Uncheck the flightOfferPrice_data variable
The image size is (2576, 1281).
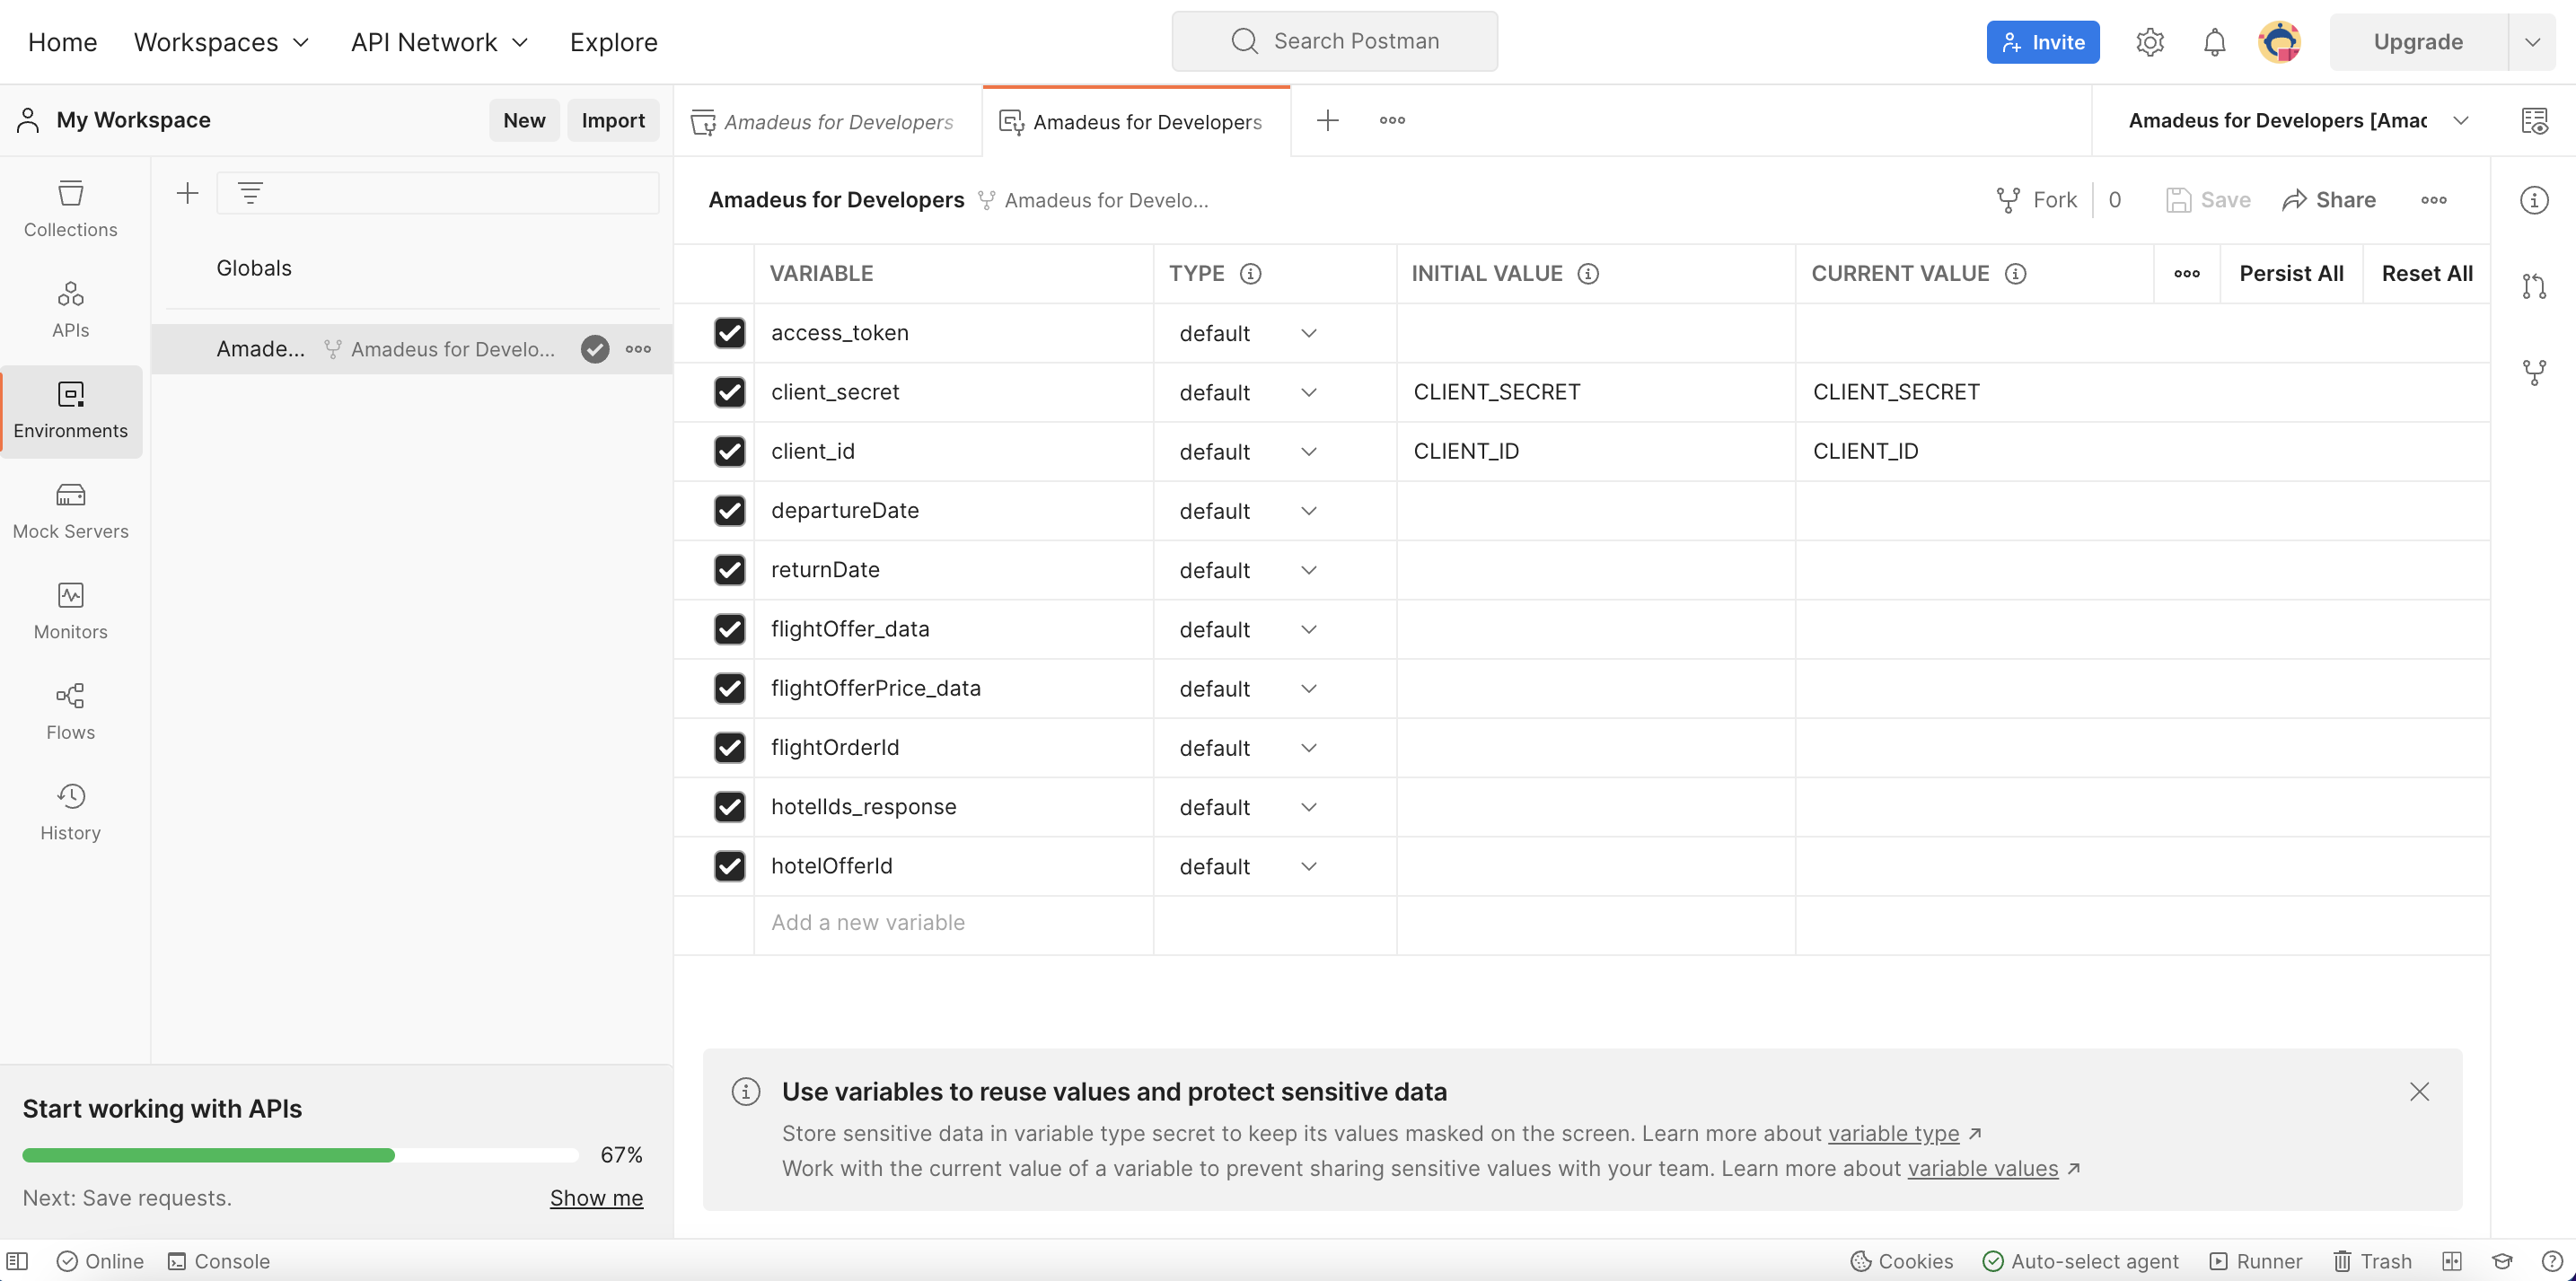729,688
